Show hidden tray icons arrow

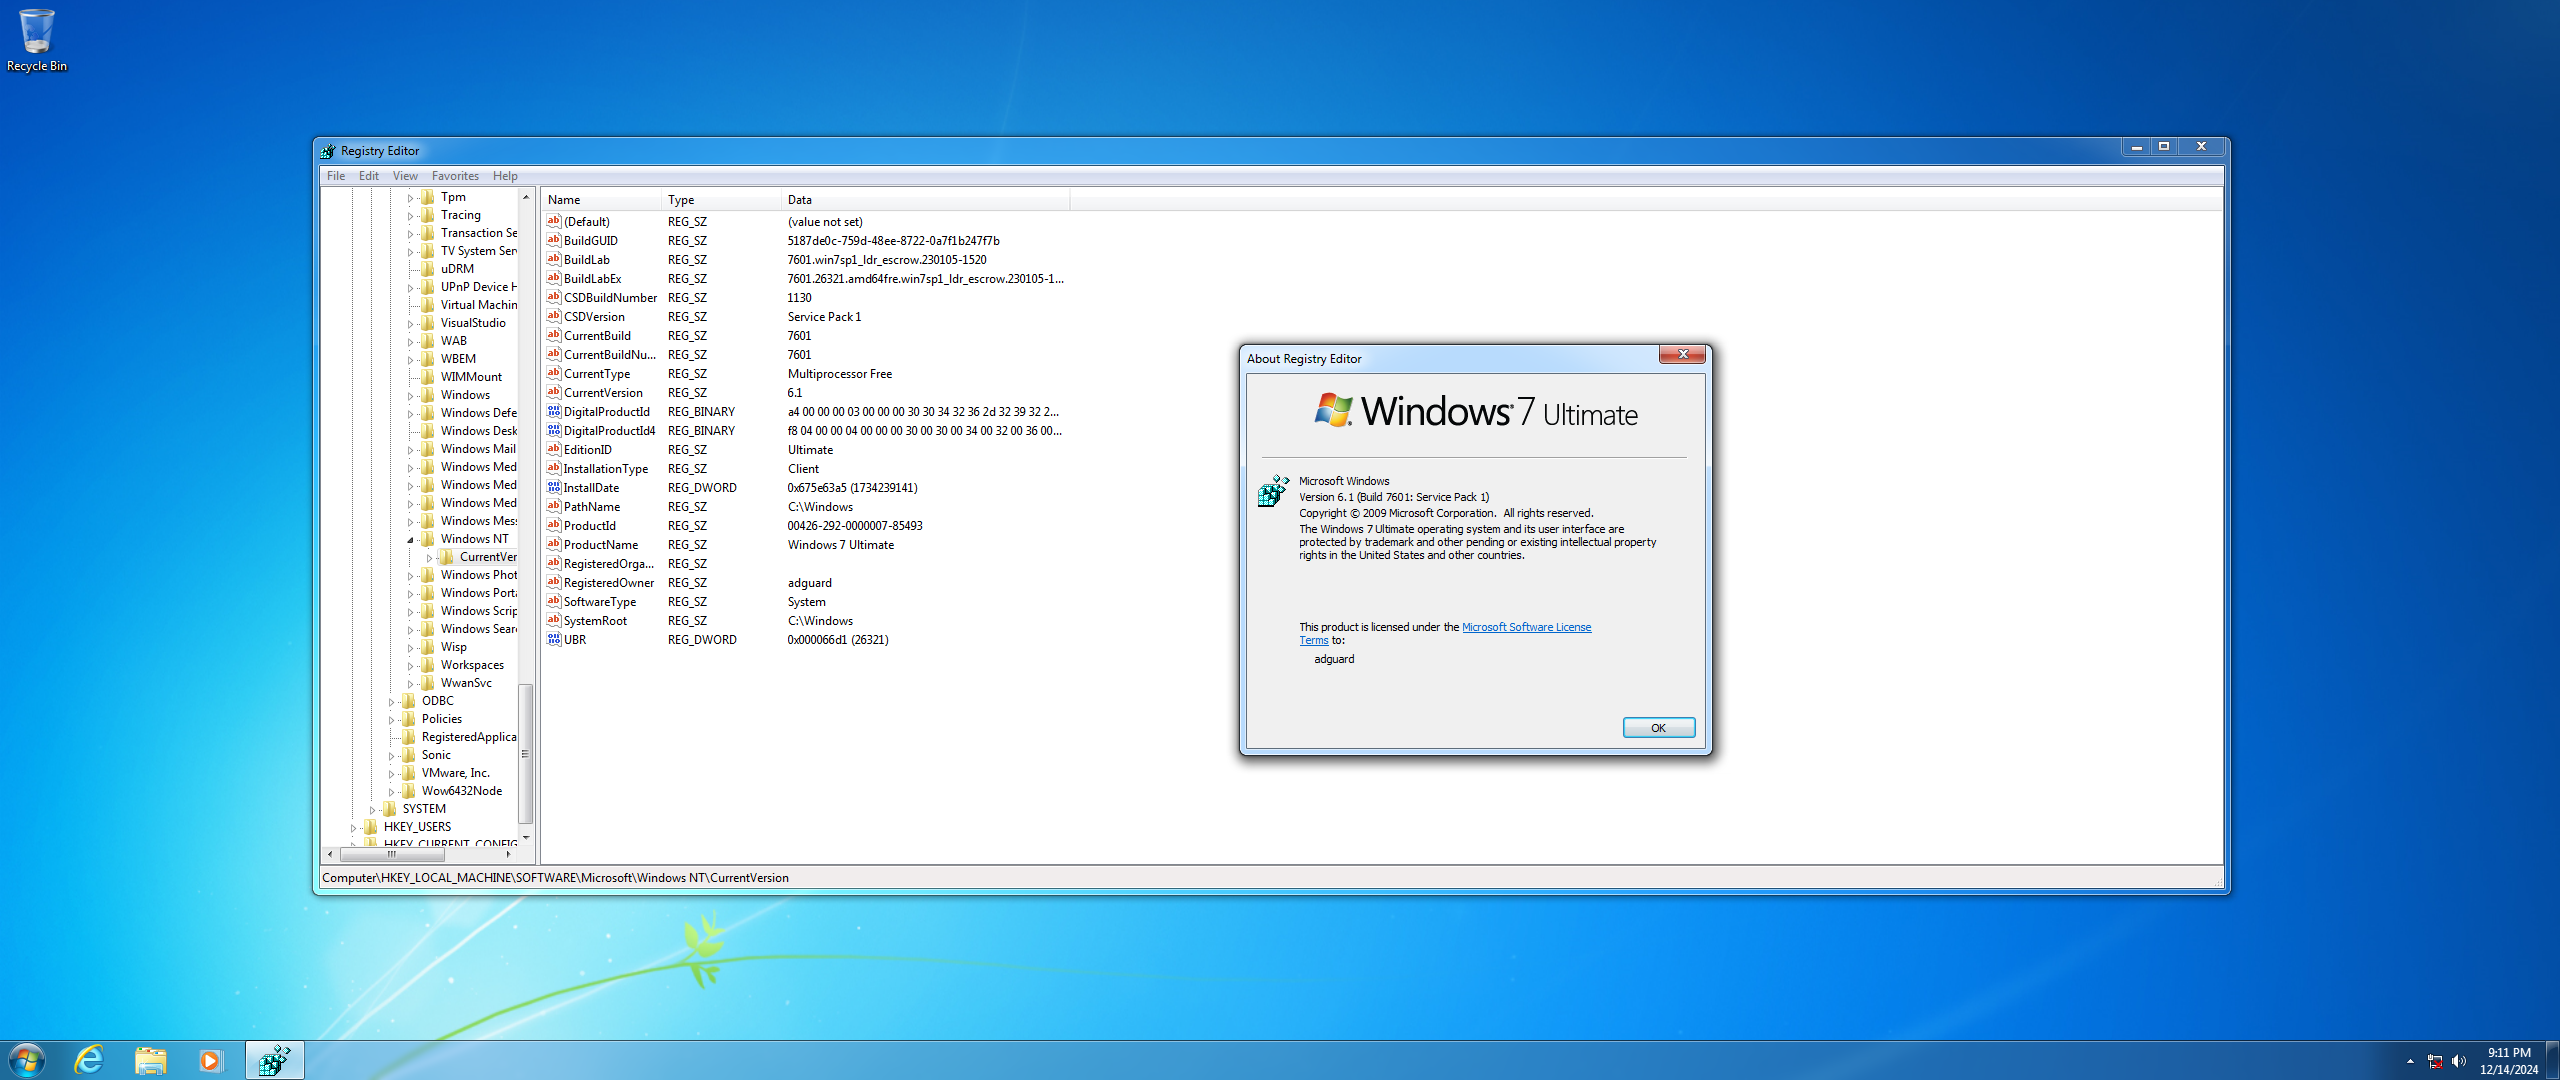tap(2410, 1061)
